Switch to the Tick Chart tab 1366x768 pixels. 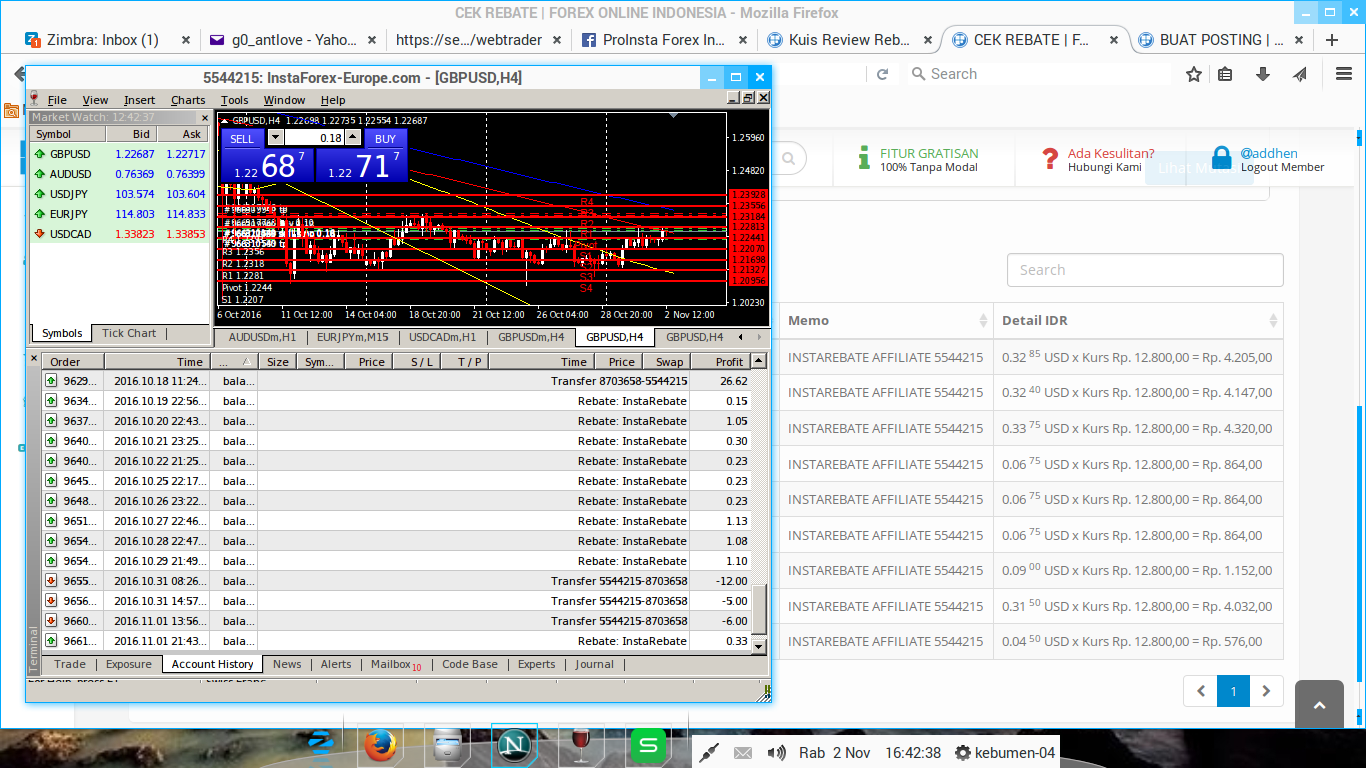click(x=129, y=333)
